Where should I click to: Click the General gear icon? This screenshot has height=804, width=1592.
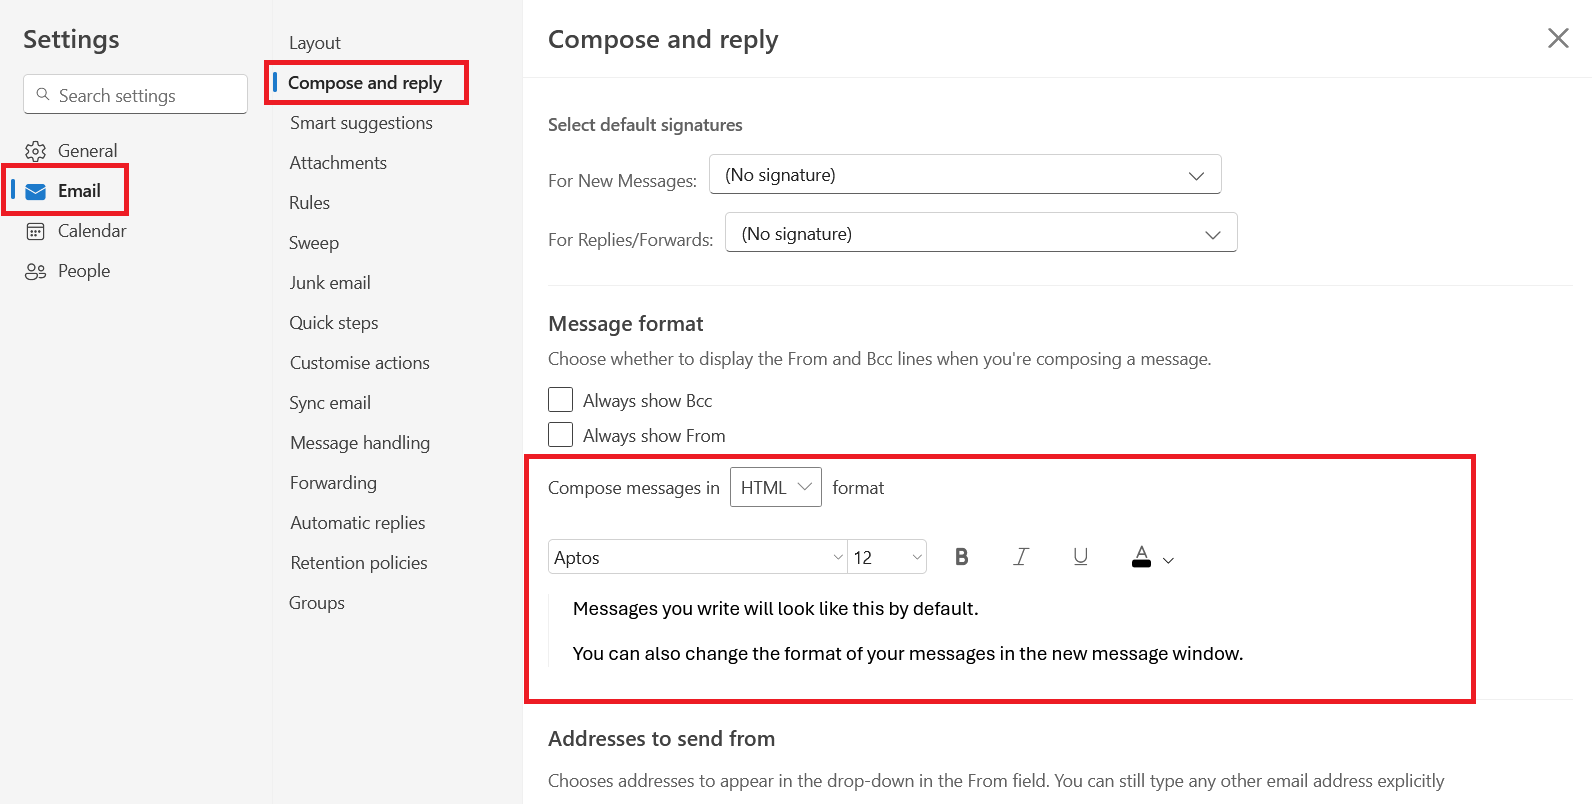coord(36,151)
